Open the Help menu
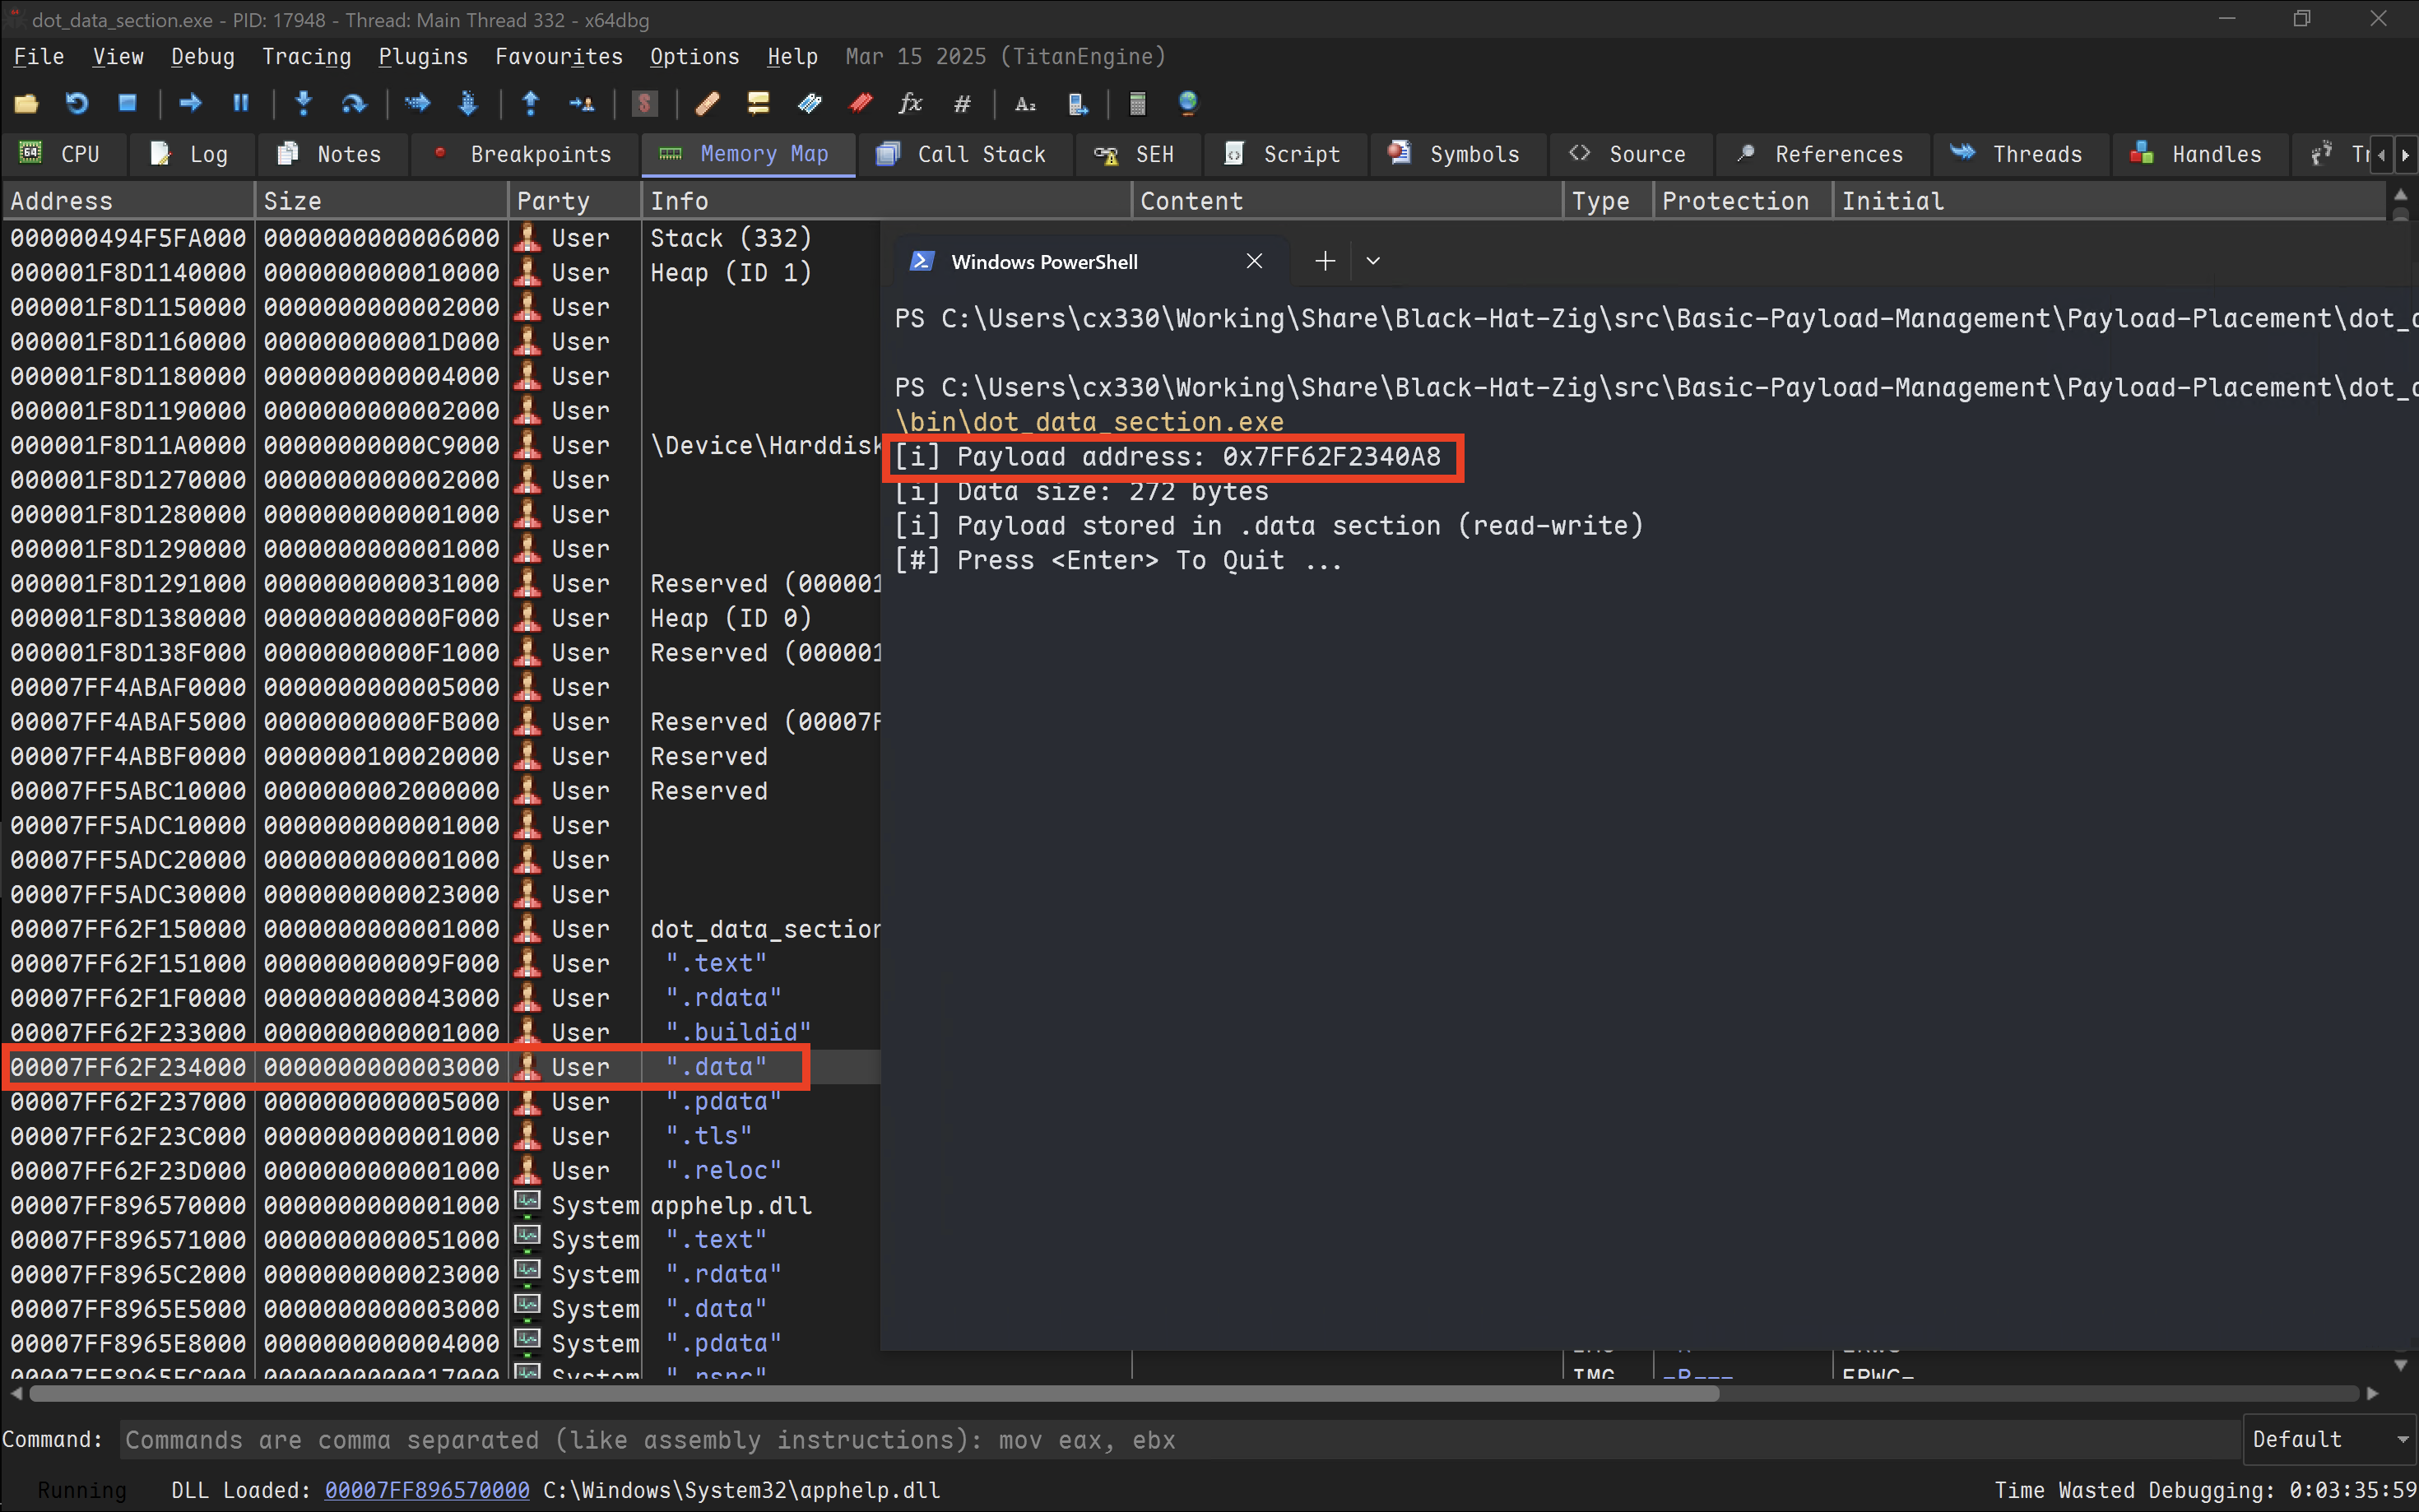 click(x=792, y=57)
